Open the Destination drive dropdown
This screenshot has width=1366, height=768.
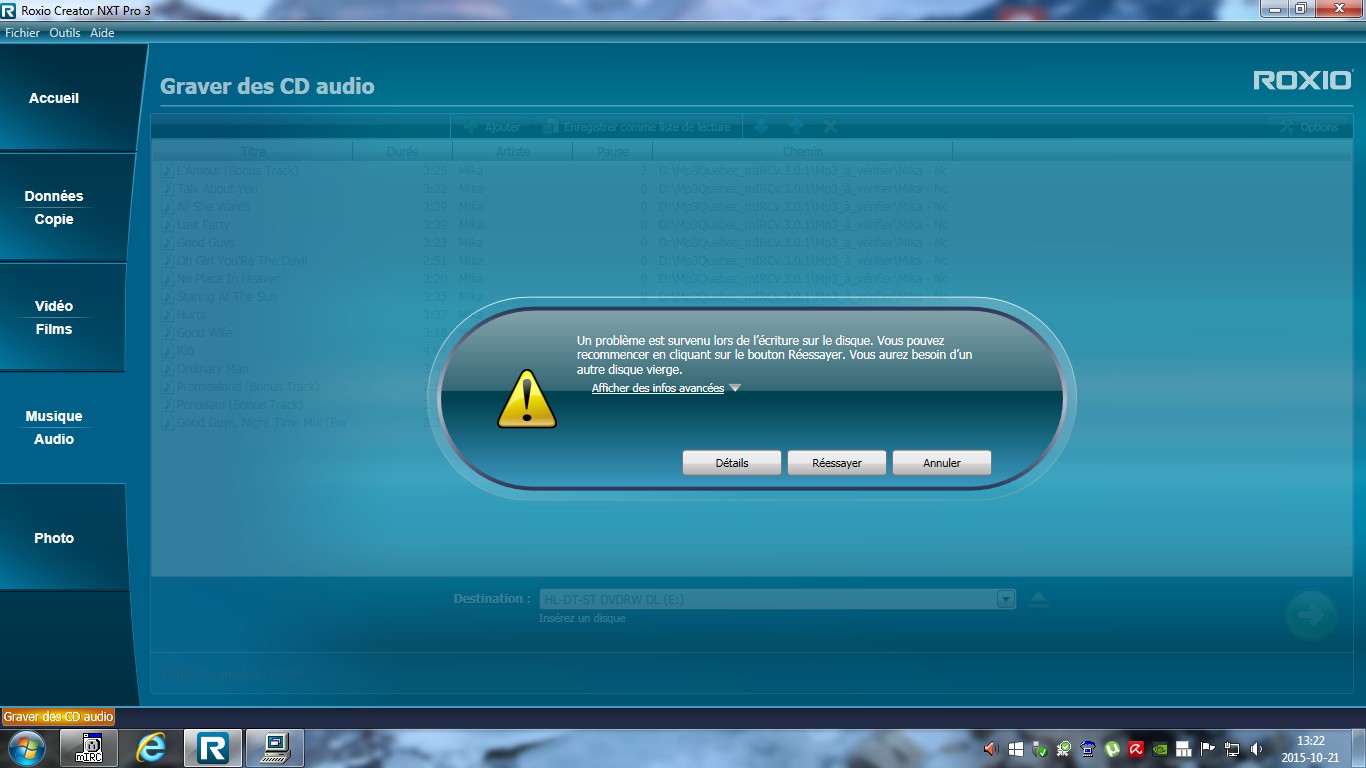[1005, 599]
